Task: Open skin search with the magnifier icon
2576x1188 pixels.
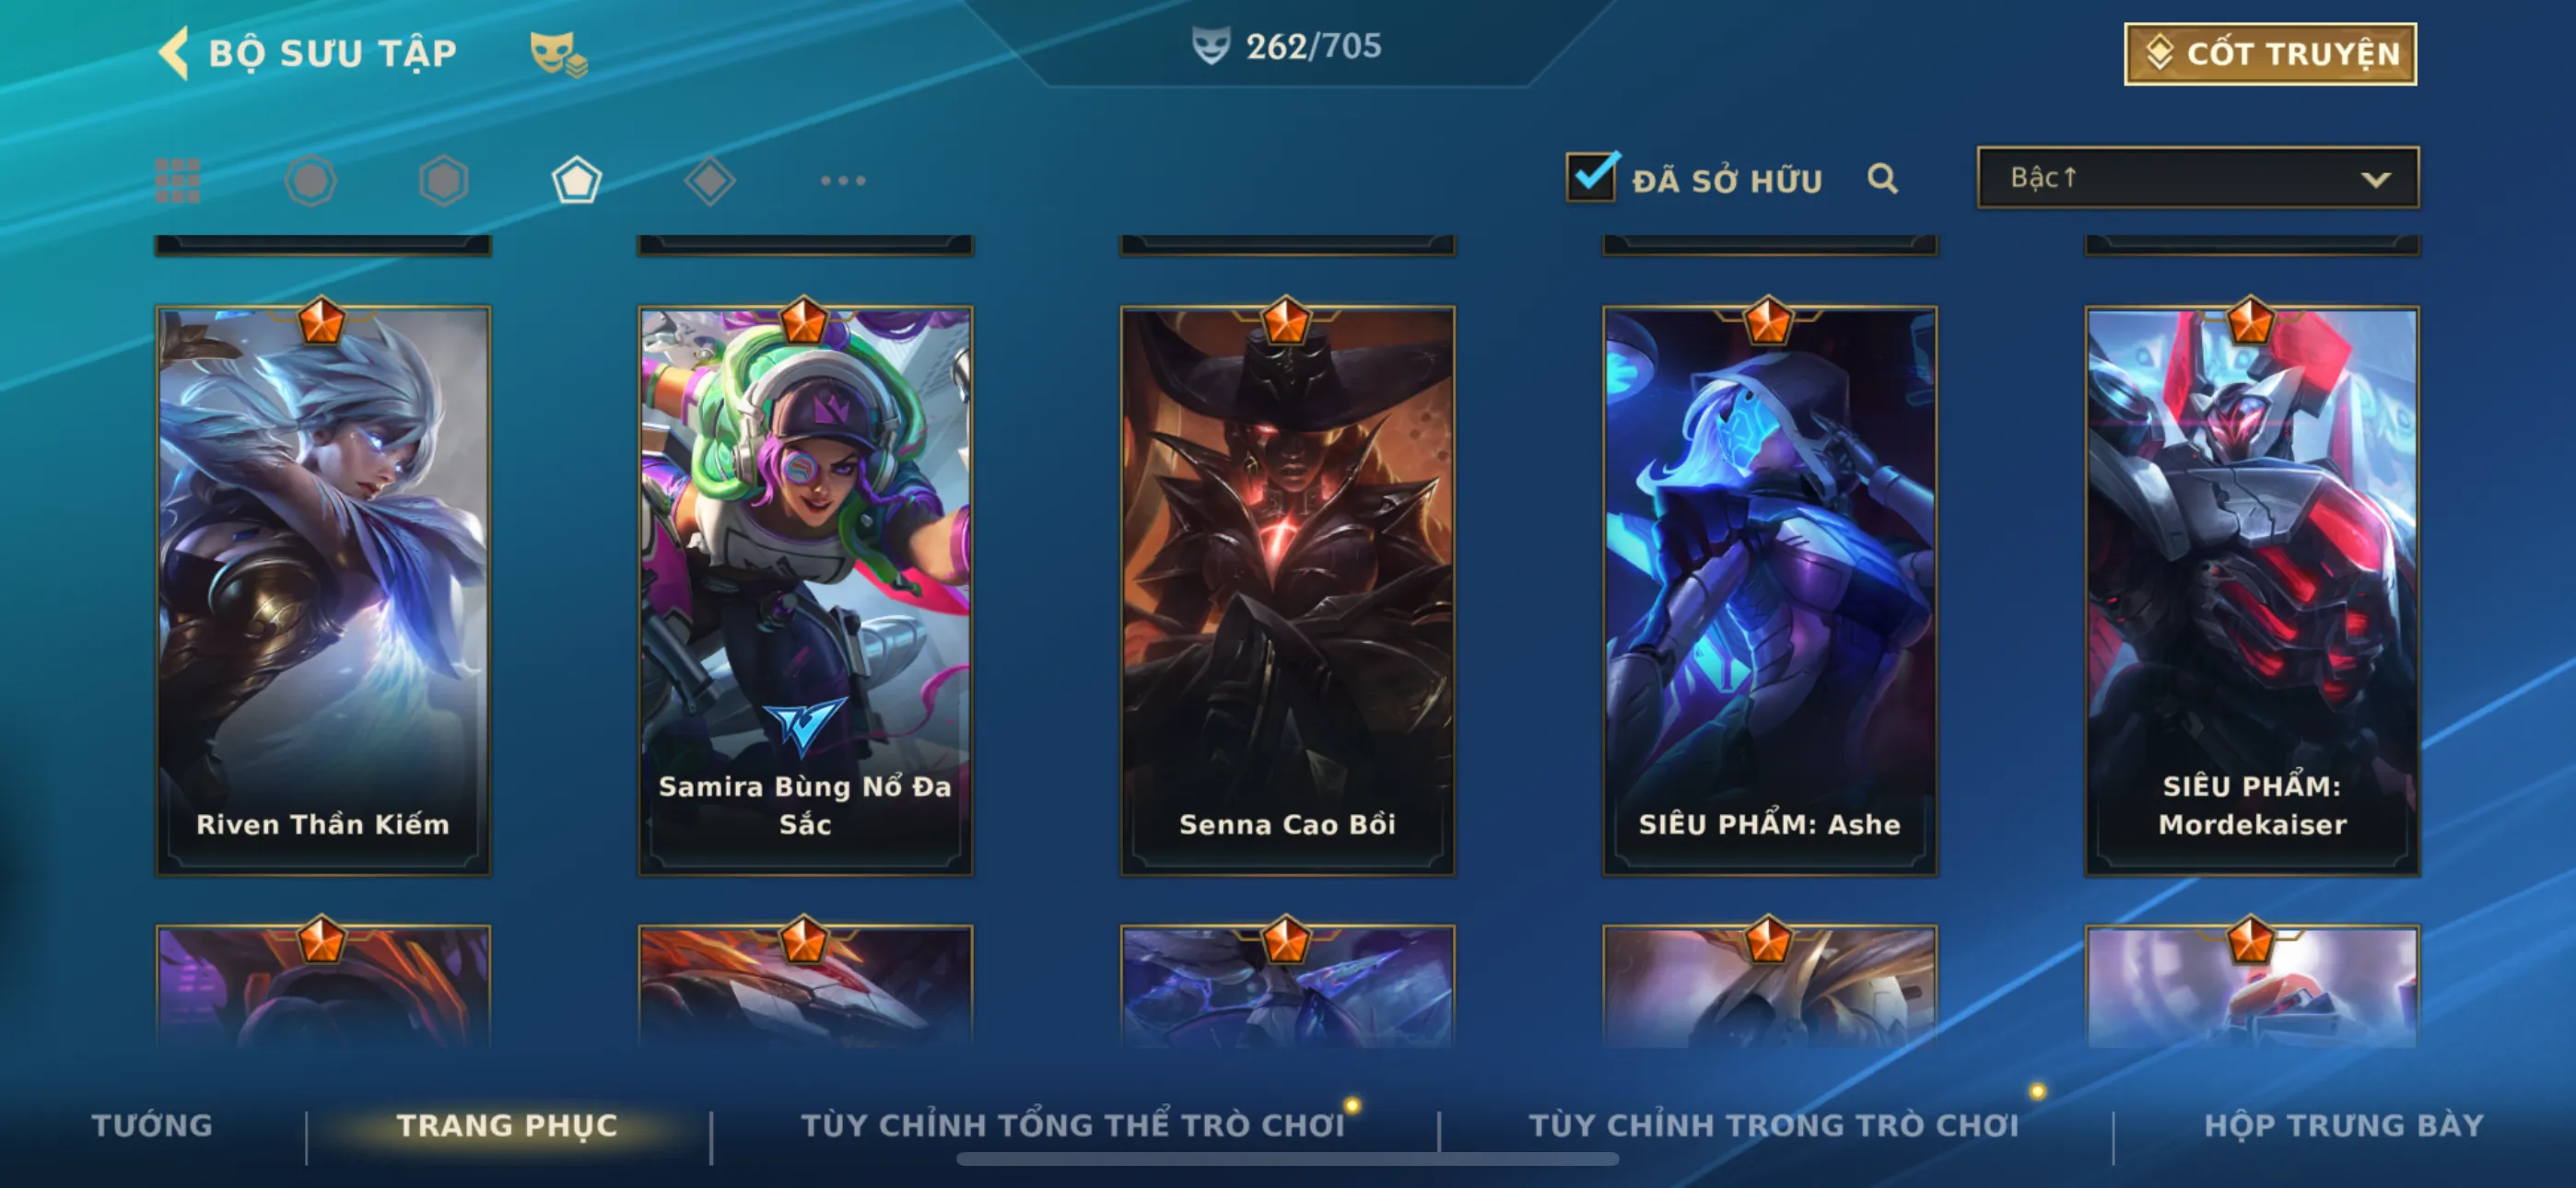Action: (x=1882, y=179)
